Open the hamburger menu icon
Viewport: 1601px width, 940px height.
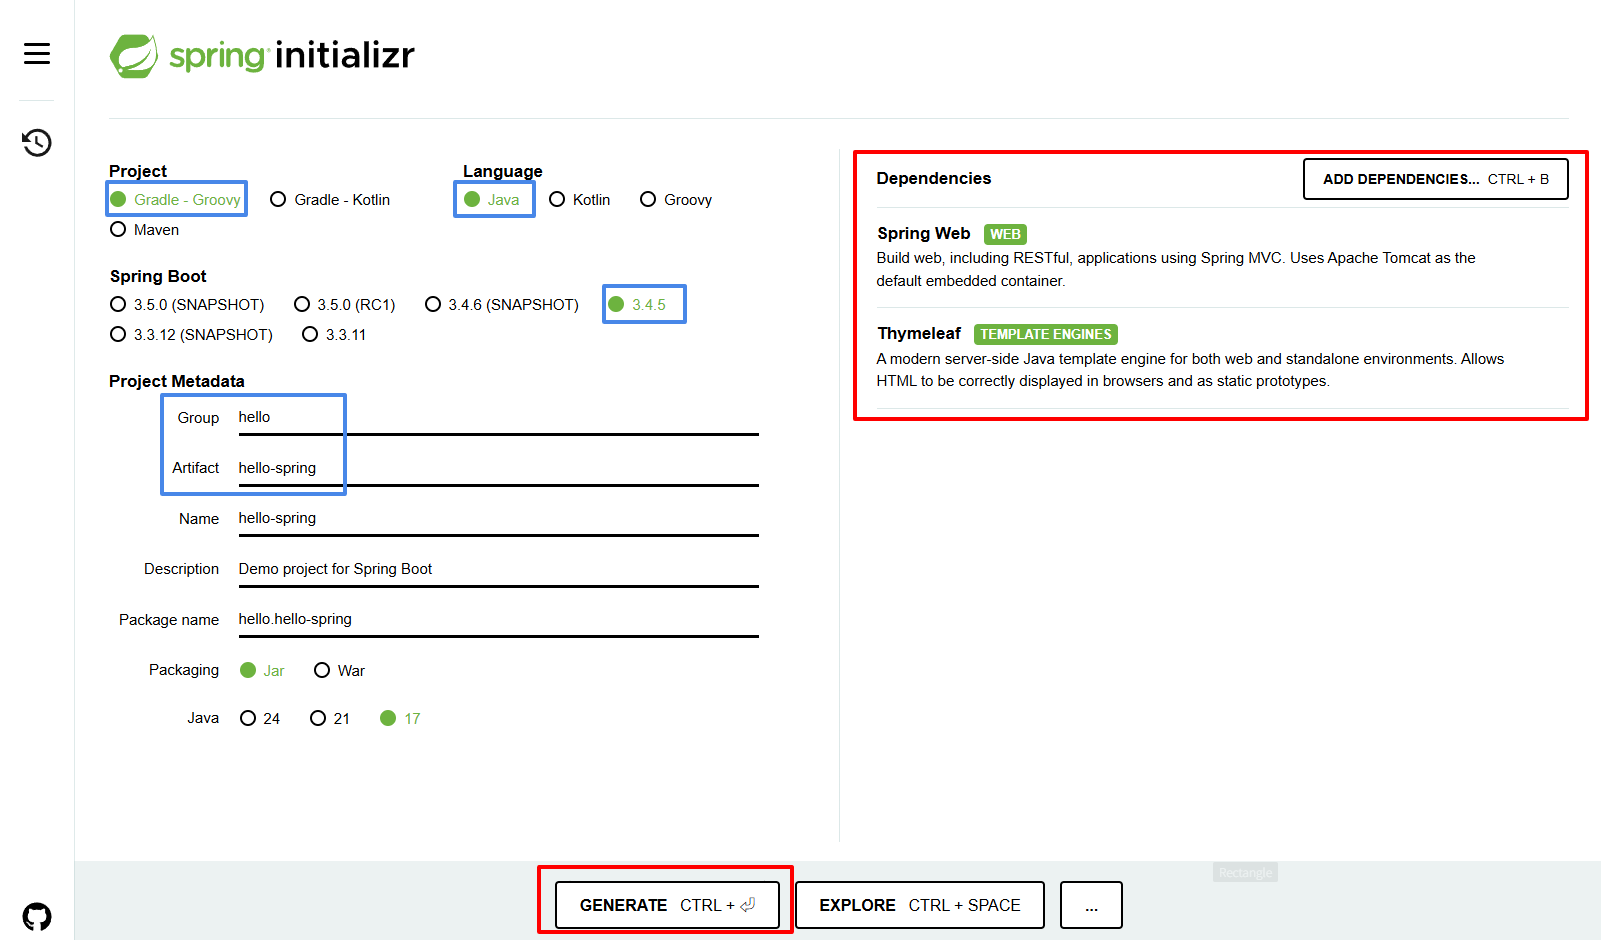(x=37, y=54)
